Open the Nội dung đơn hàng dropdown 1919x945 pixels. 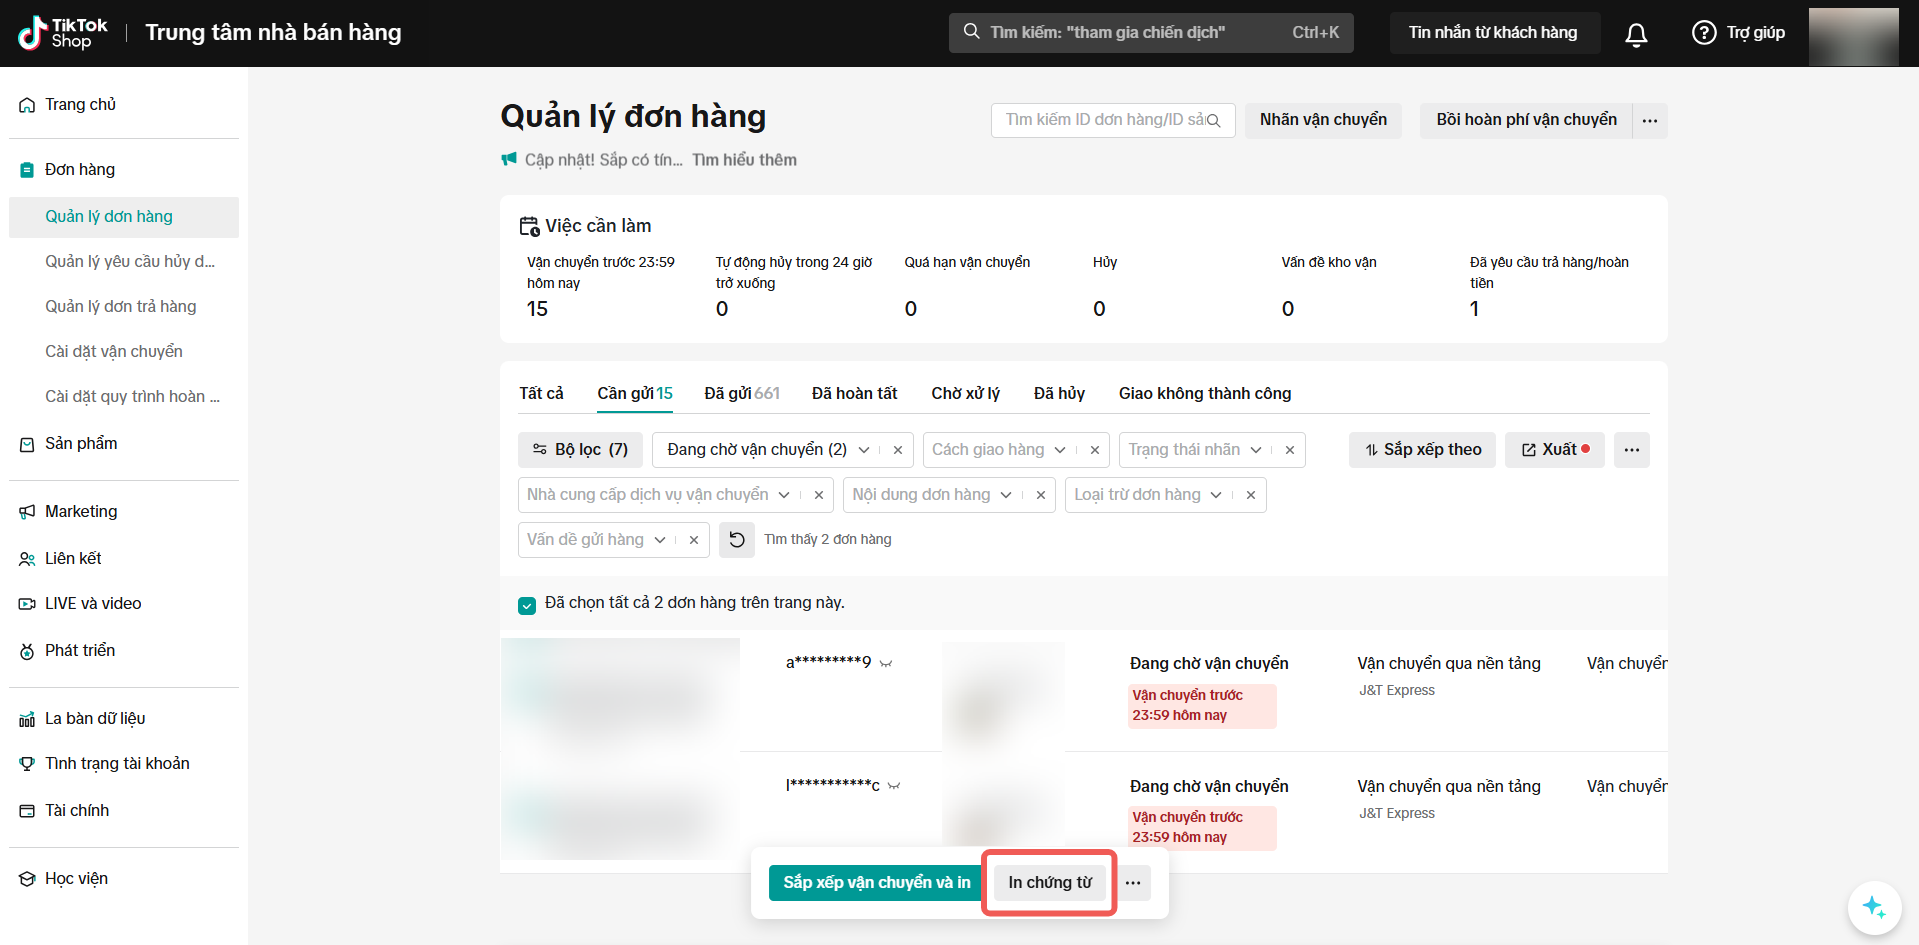1006,495
